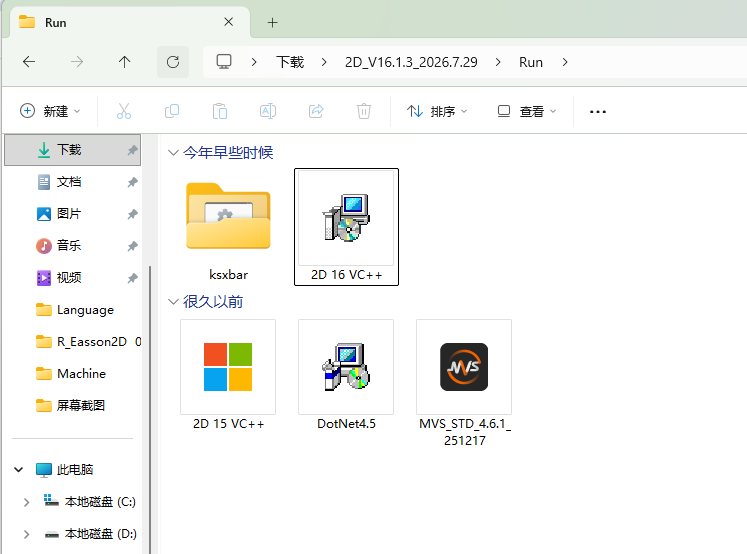
Task: Open 下载 in the sidebar
Action: [x=72, y=150]
